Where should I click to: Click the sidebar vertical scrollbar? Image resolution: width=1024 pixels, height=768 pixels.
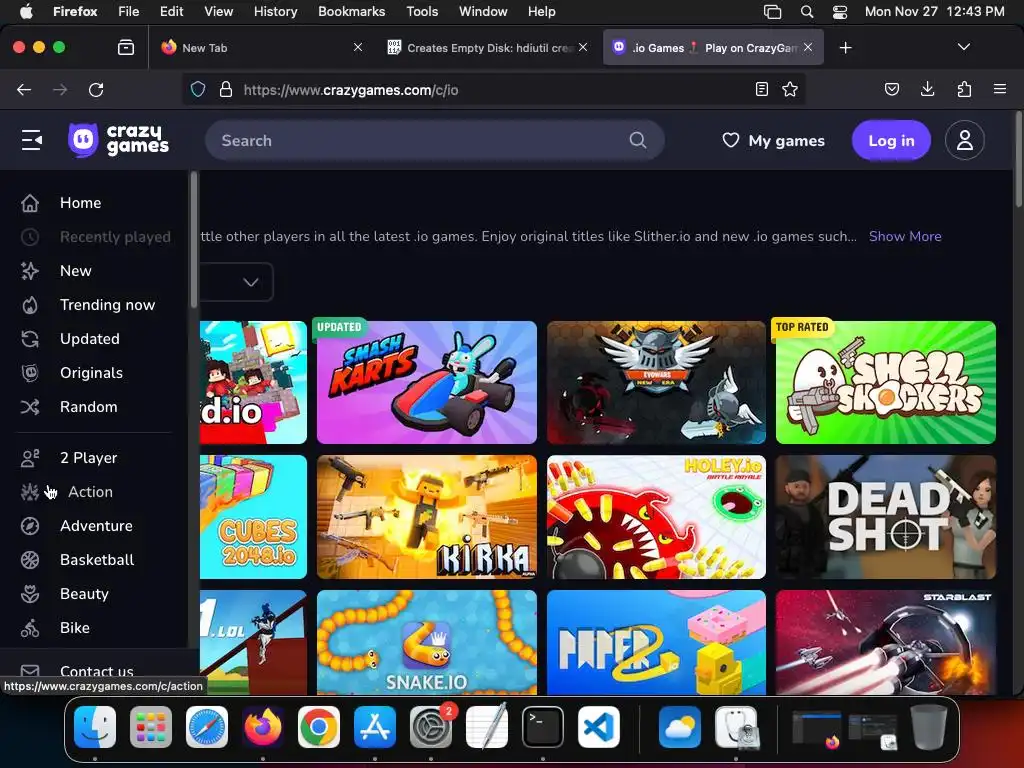point(193,240)
